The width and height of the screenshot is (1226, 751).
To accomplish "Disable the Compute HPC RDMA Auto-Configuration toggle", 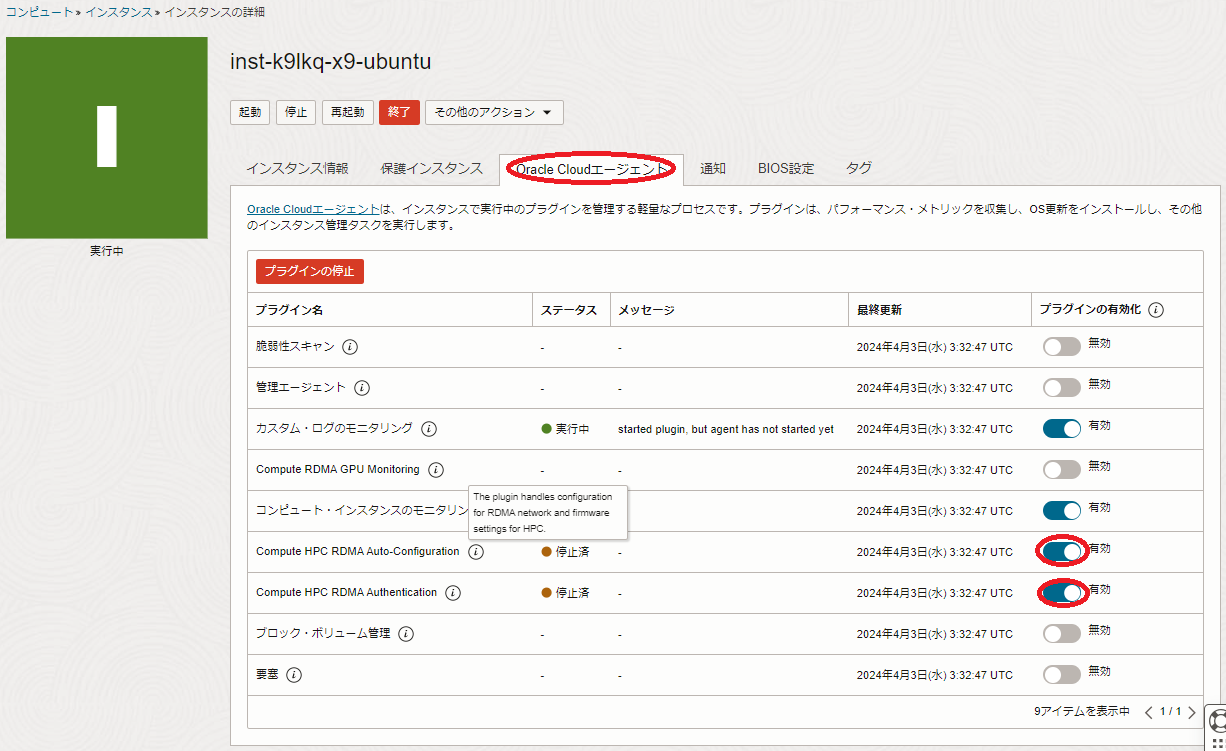I will point(1061,551).
